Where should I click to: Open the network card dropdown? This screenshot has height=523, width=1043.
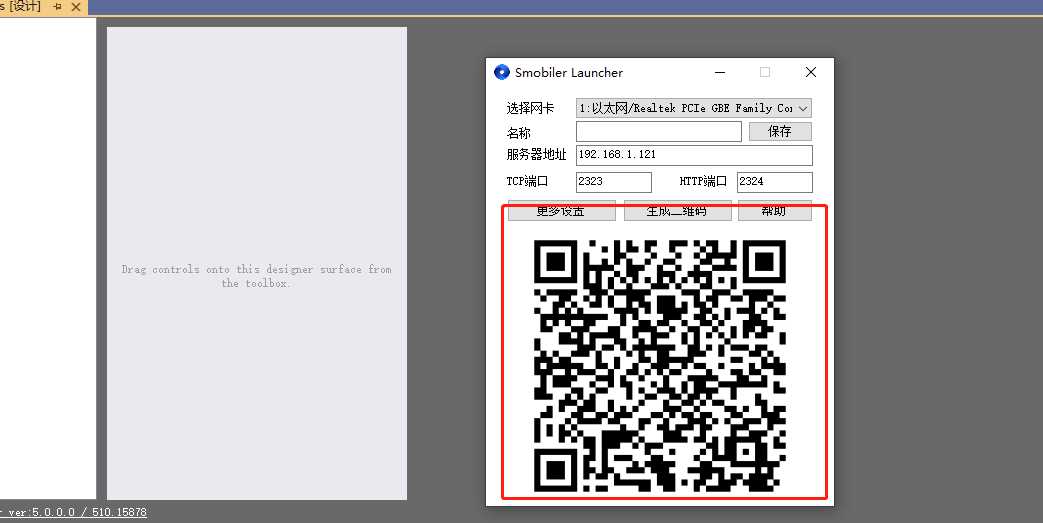[x=694, y=108]
